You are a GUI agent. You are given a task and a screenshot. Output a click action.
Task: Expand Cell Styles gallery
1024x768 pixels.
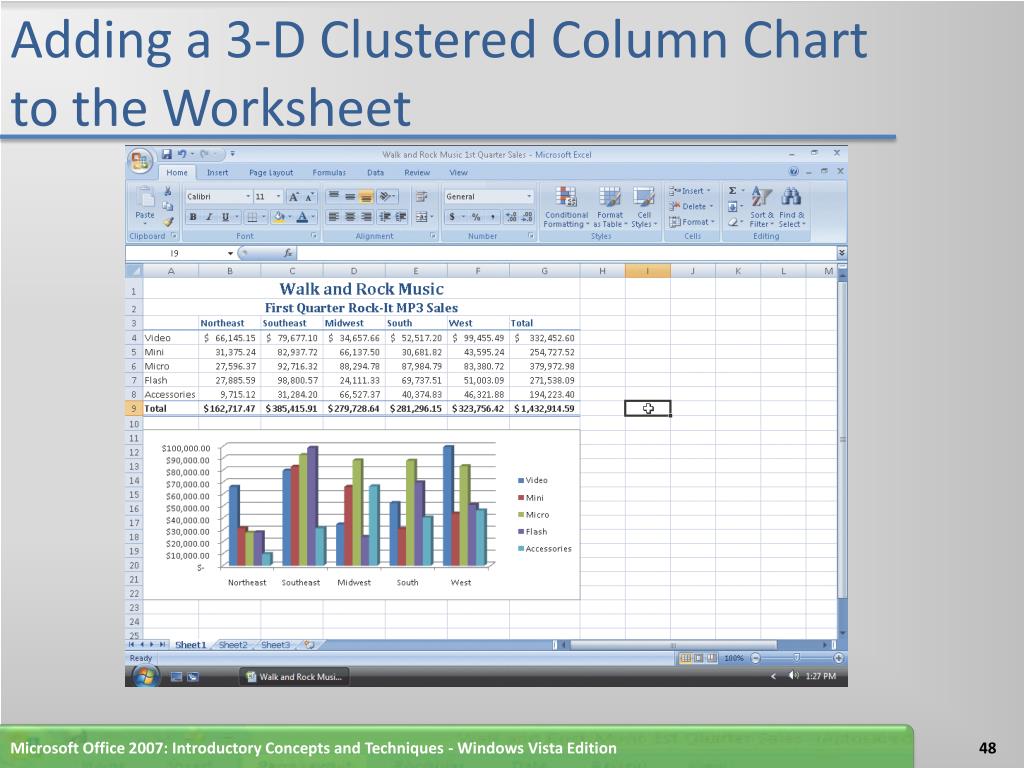point(644,207)
